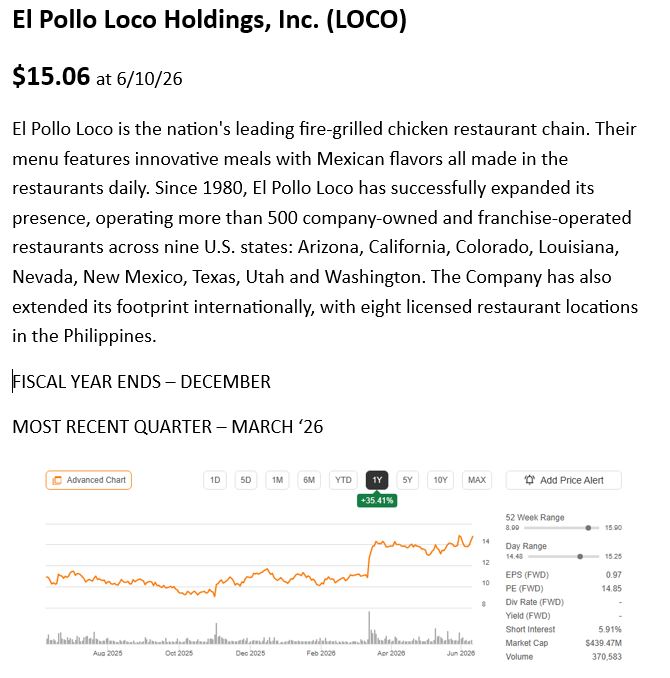The height and width of the screenshot is (678, 670).
Task: Click Add Price Alert button
Action: pos(564,480)
